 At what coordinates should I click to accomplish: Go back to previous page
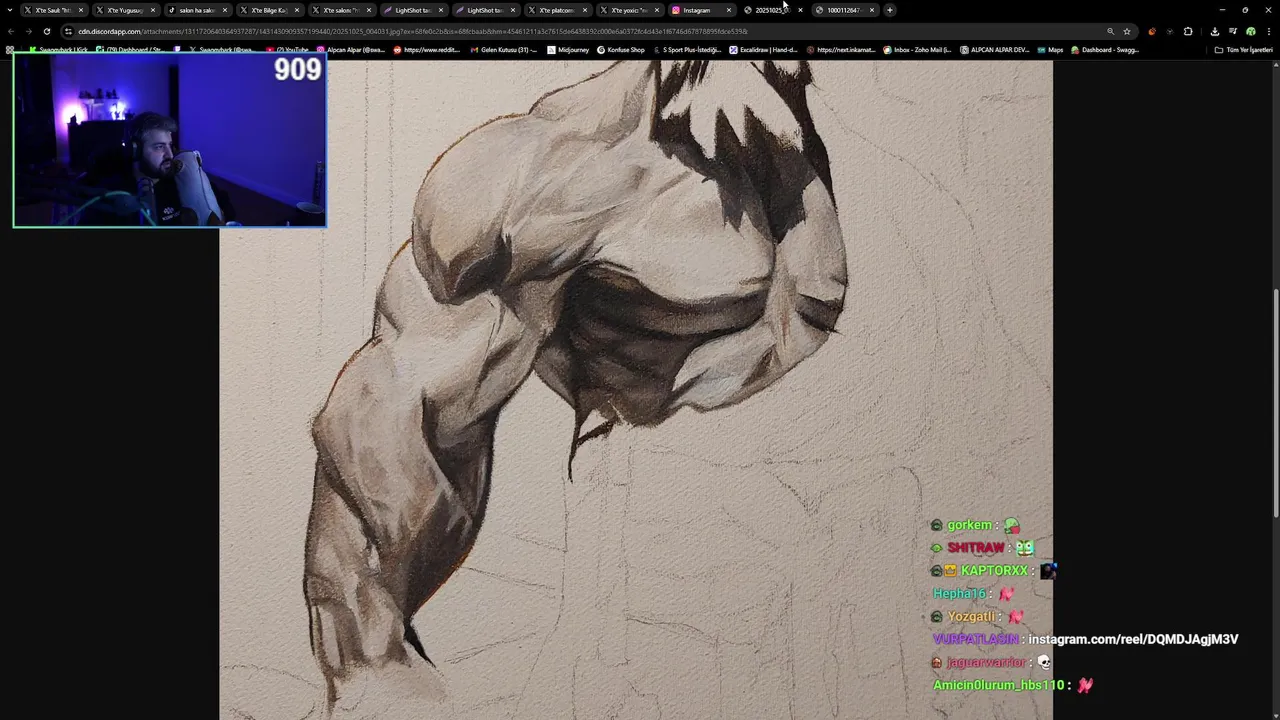point(11,31)
